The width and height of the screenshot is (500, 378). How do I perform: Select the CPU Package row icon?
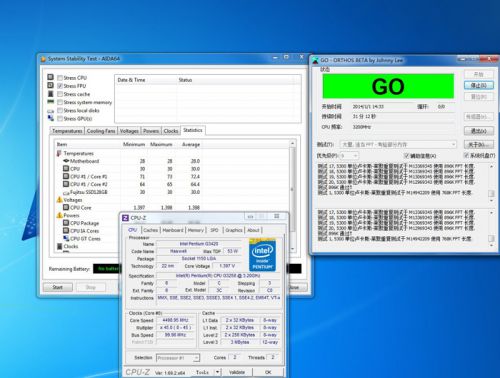(x=66, y=223)
